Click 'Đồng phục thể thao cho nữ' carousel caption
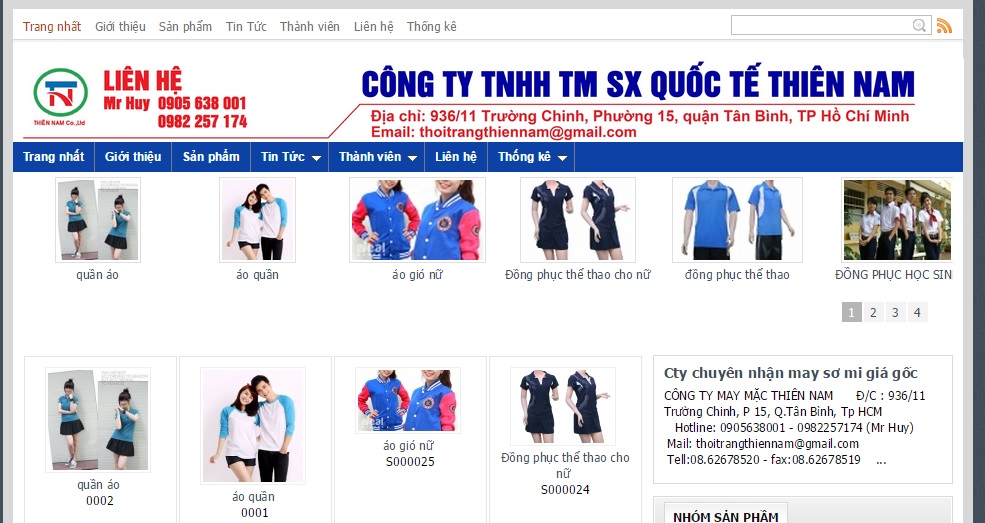The width and height of the screenshot is (985, 523). click(x=578, y=275)
